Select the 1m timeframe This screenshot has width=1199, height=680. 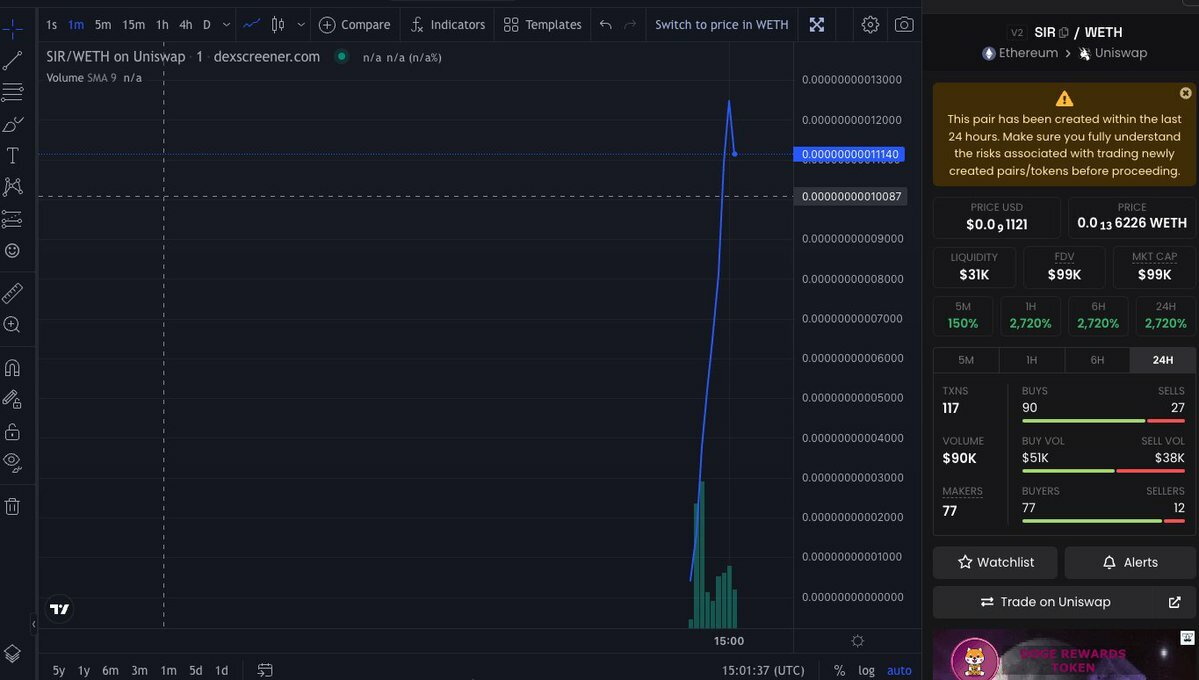[x=76, y=24]
